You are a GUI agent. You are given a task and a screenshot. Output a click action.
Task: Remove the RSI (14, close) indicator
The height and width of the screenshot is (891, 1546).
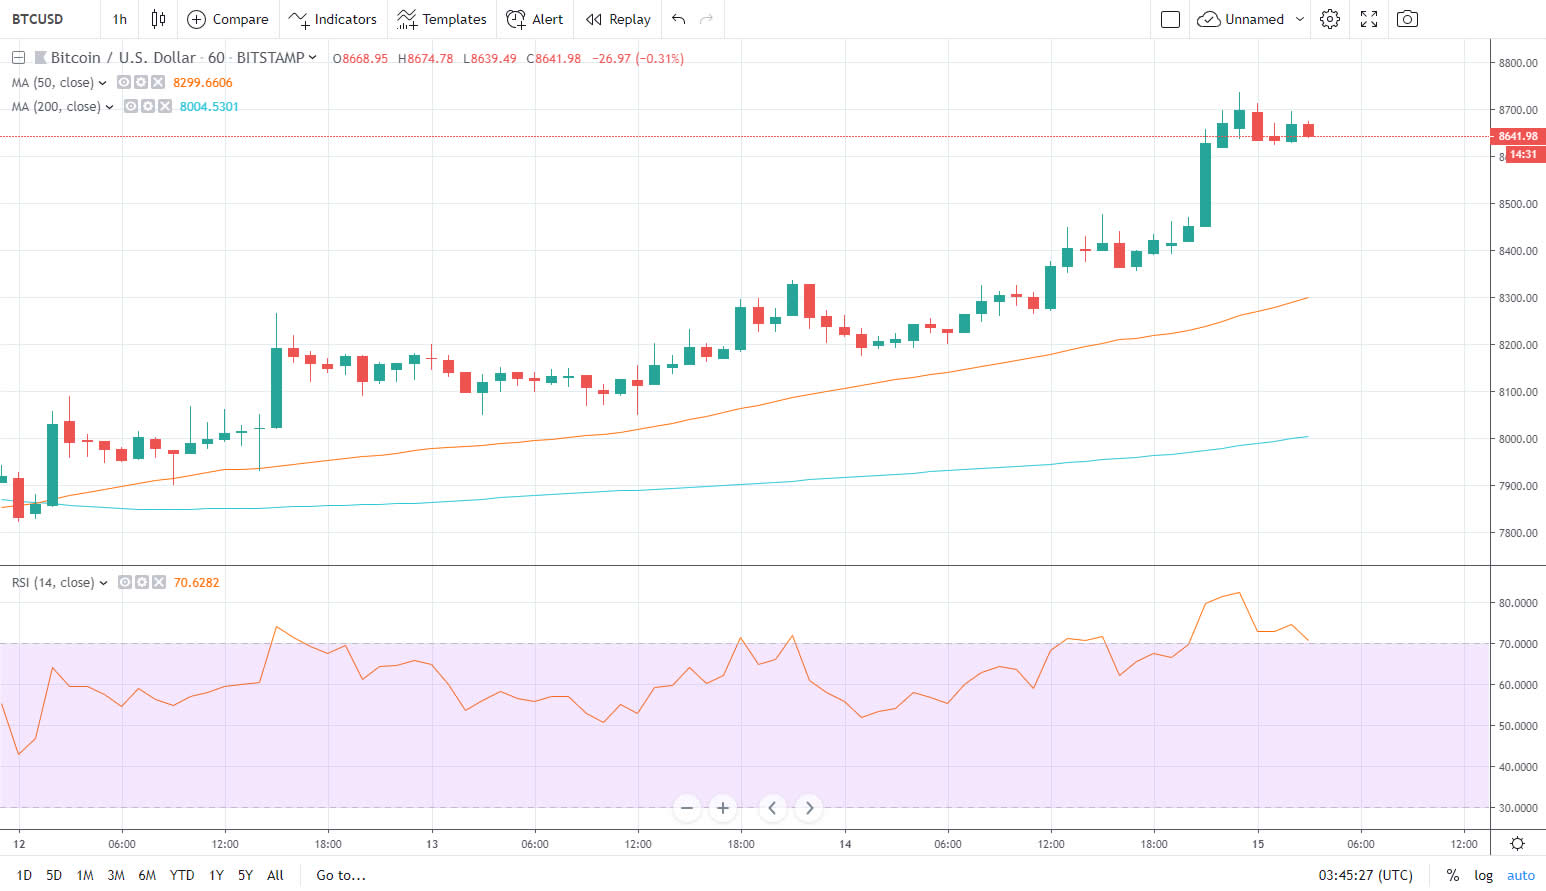point(159,582)
